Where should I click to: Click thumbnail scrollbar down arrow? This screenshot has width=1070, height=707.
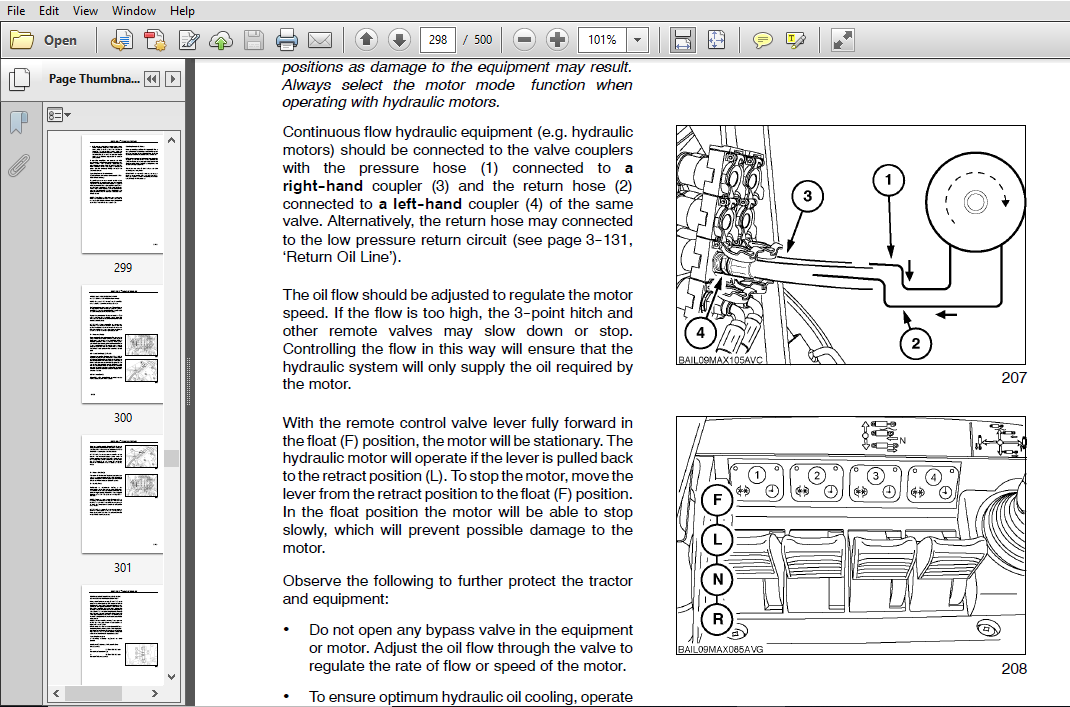[x=171, y=677]
